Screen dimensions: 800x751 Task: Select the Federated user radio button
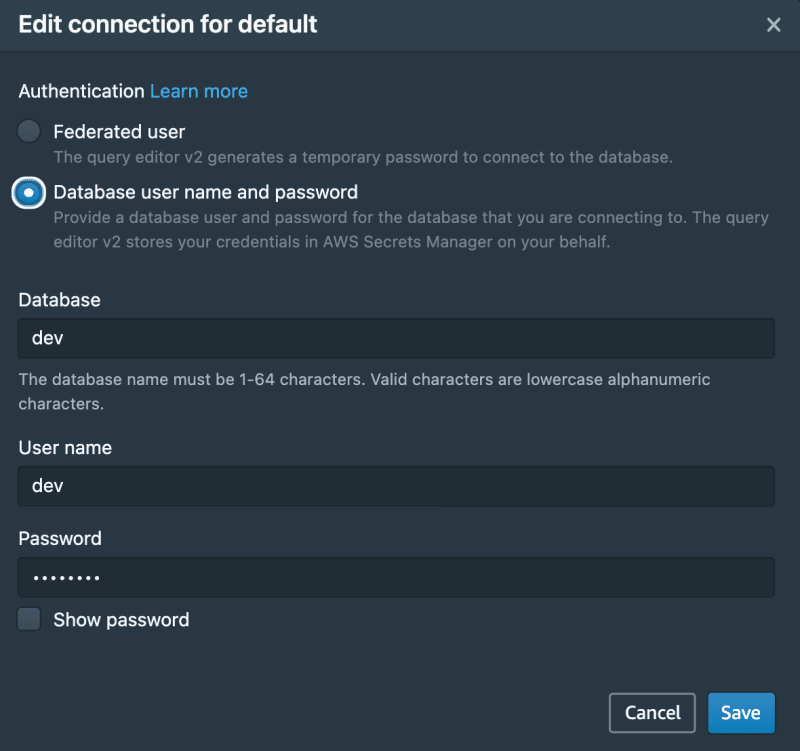click(29, 132)
